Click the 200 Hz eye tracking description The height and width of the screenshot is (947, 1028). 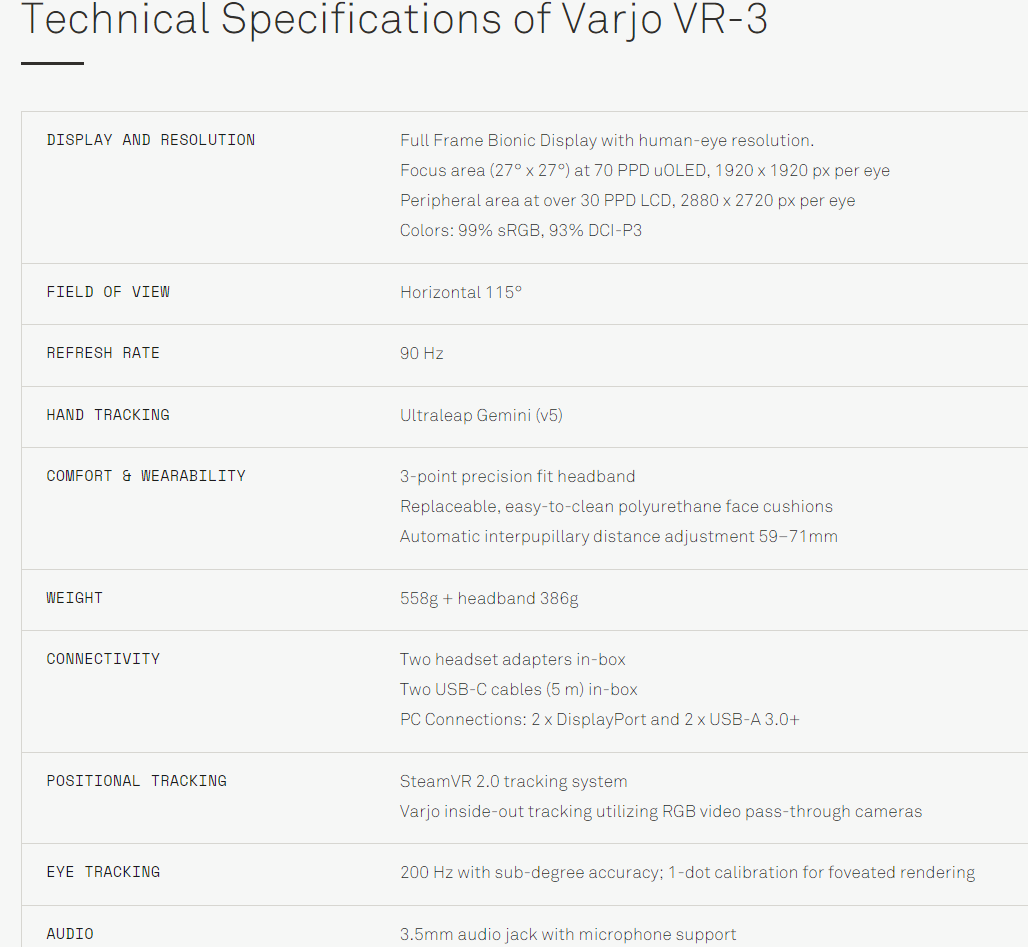pyautogui.click(x=688, y=872)
